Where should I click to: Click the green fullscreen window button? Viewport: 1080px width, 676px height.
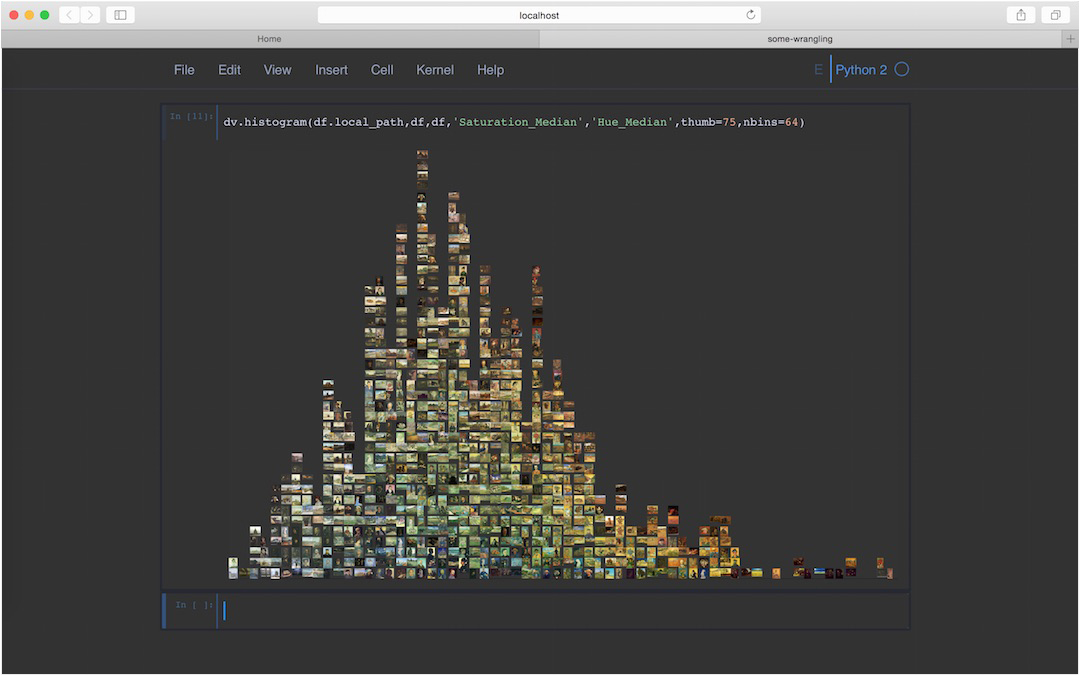click(x=44, y=15)
